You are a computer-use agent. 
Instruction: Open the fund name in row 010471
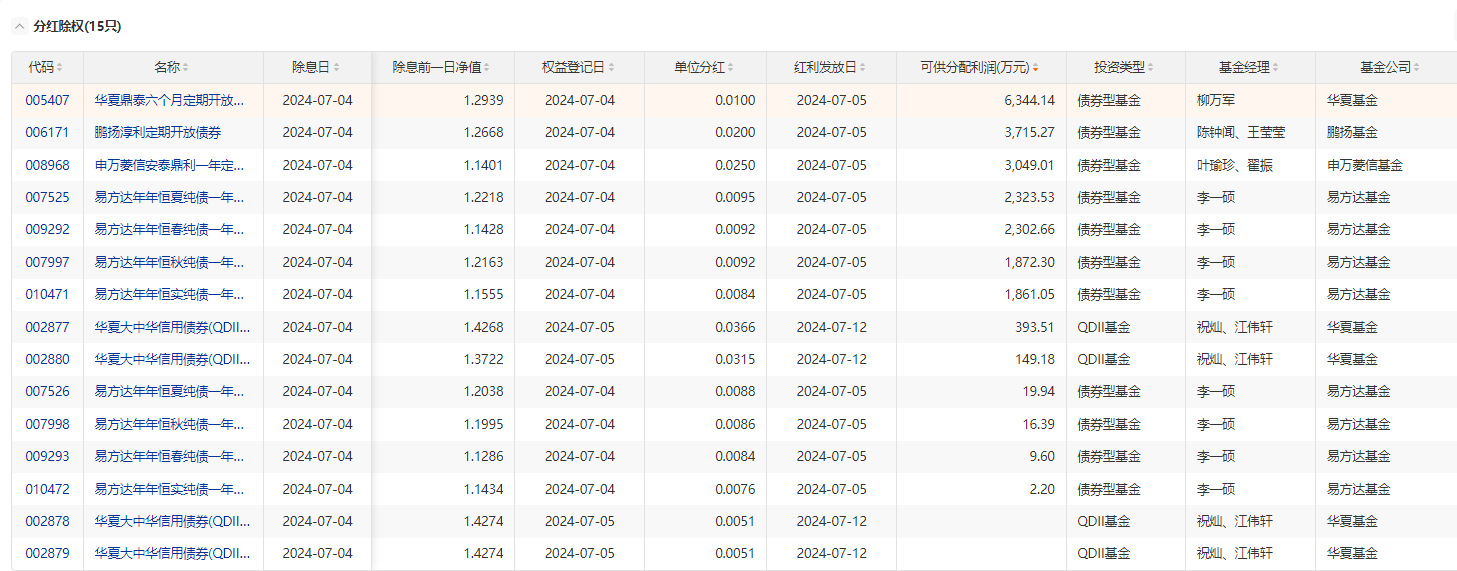(x=169, y=294)
